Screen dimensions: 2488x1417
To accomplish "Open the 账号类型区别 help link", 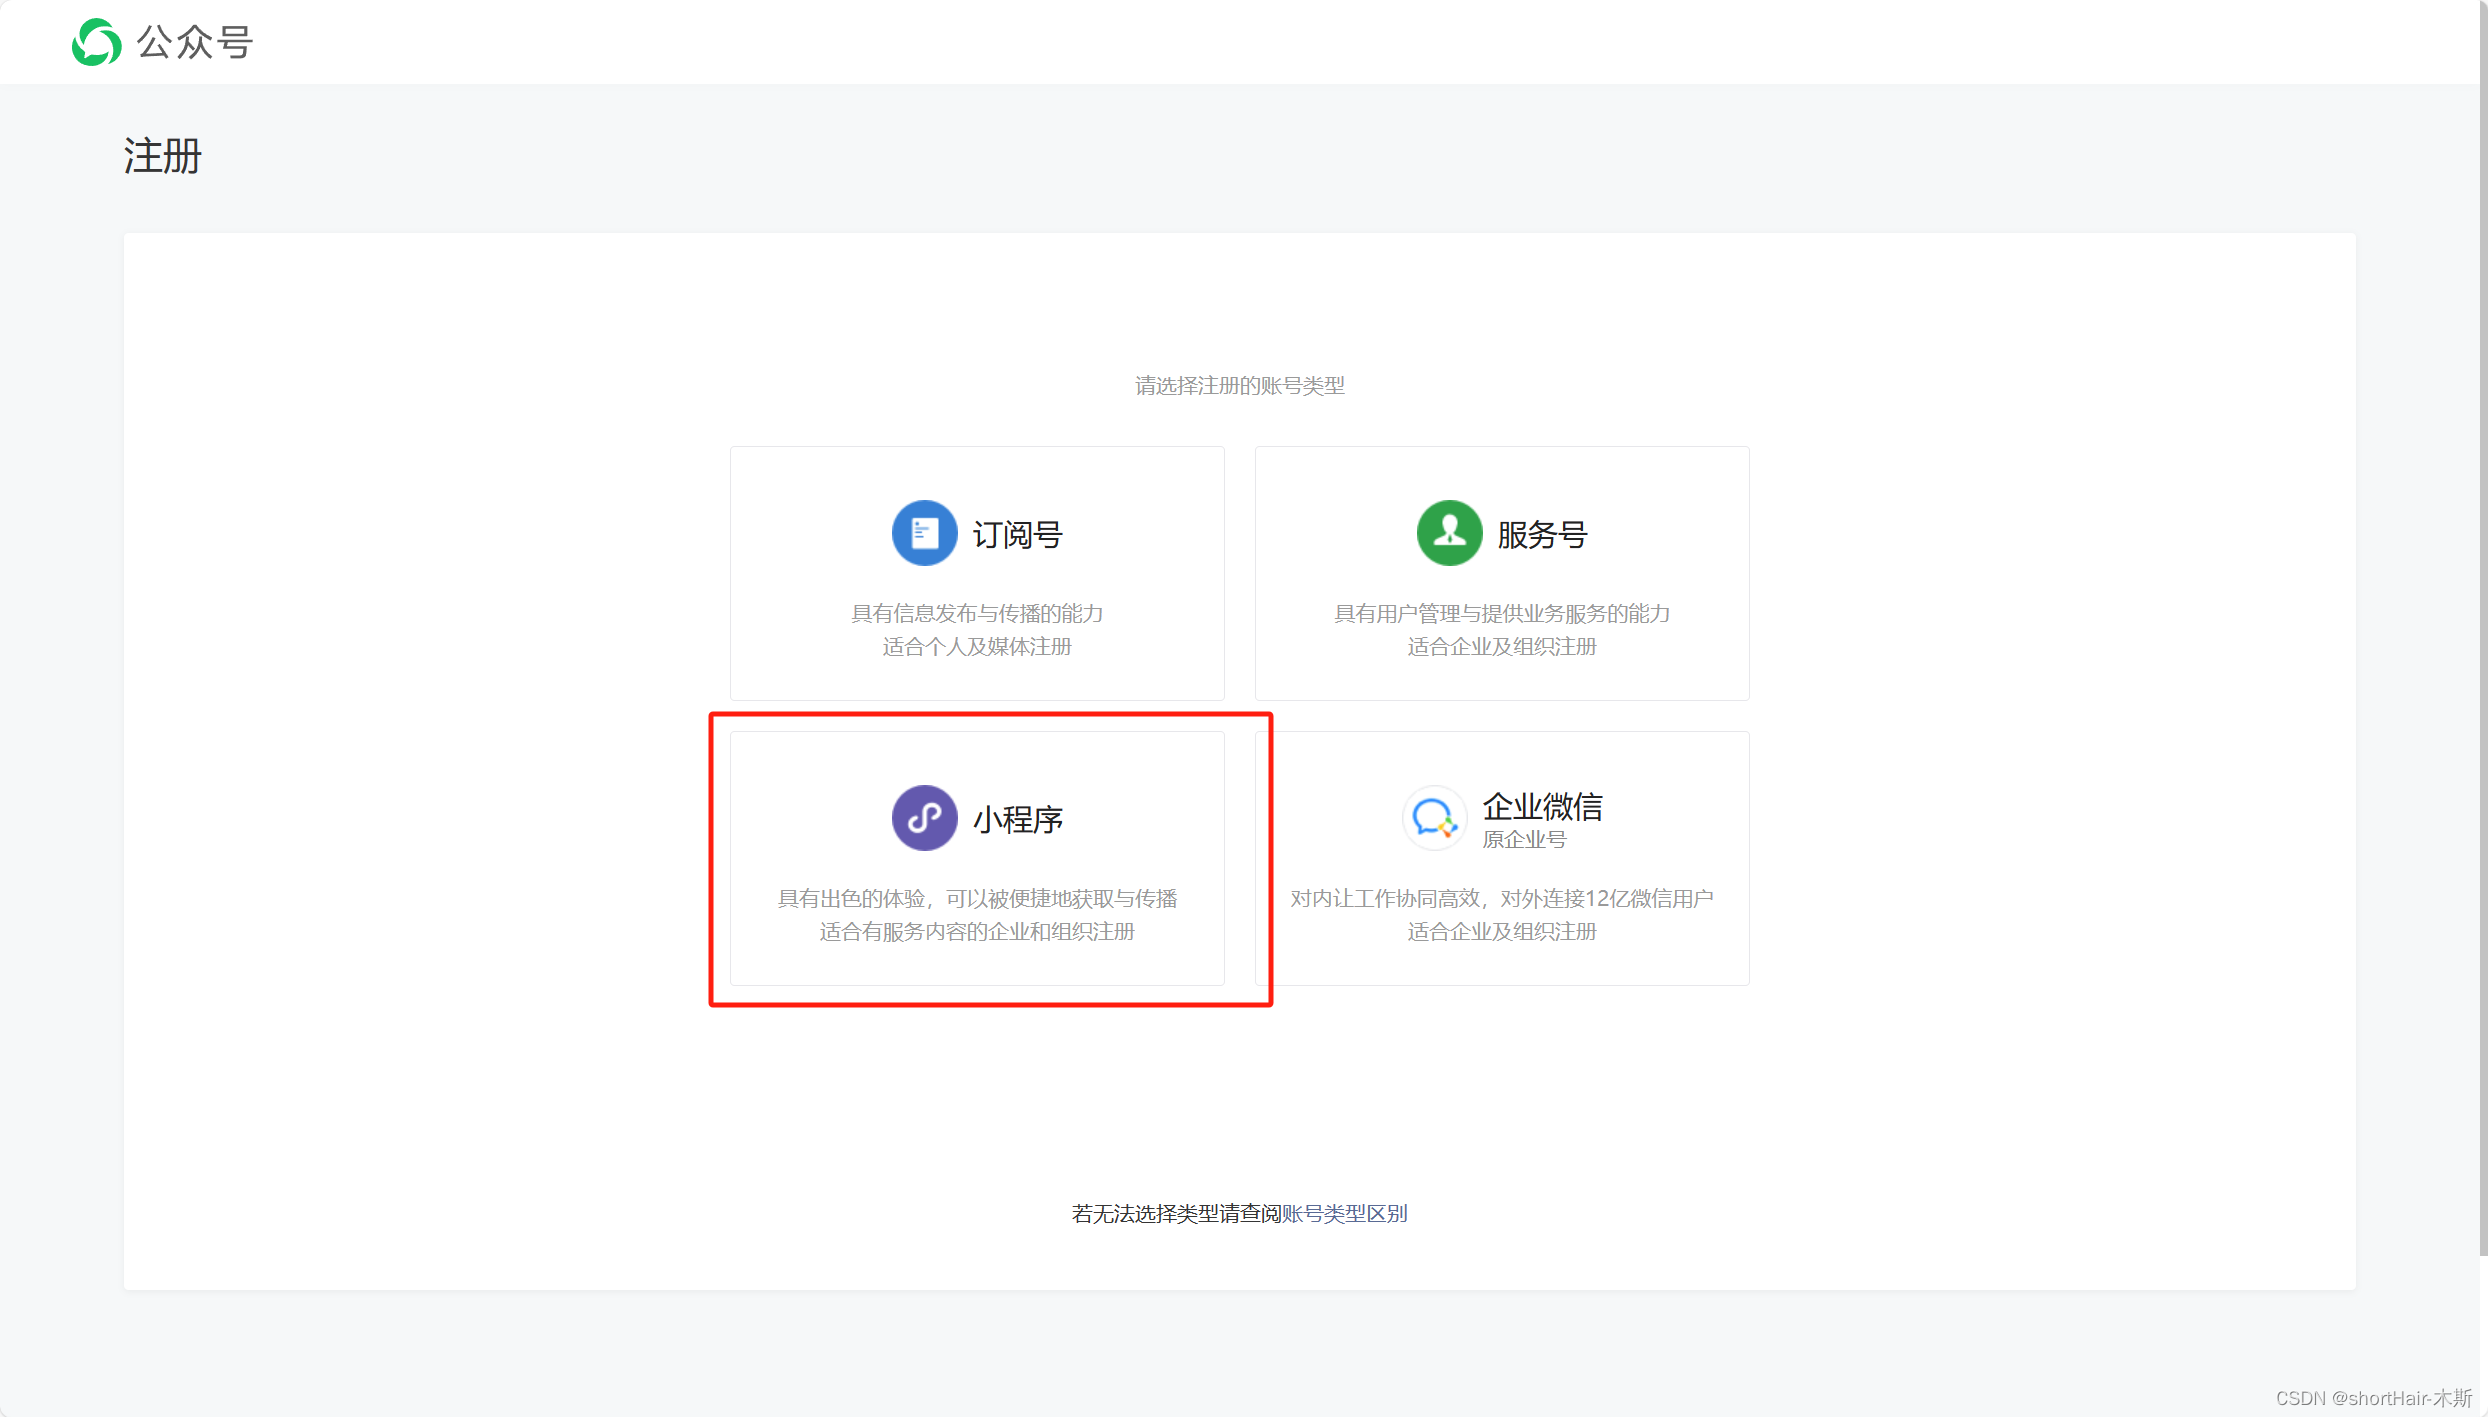I will (x=1344, y=1213).
